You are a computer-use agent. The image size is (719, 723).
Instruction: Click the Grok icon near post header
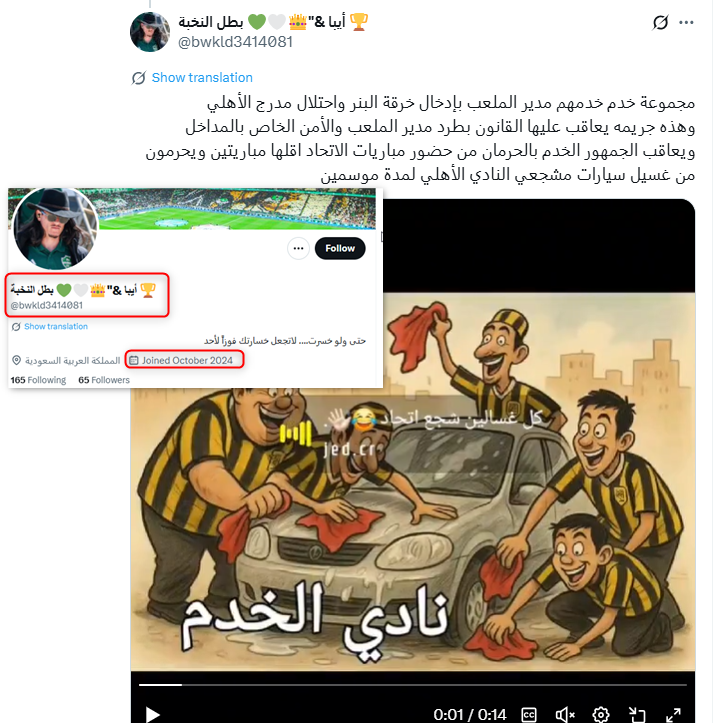(660, 22)
